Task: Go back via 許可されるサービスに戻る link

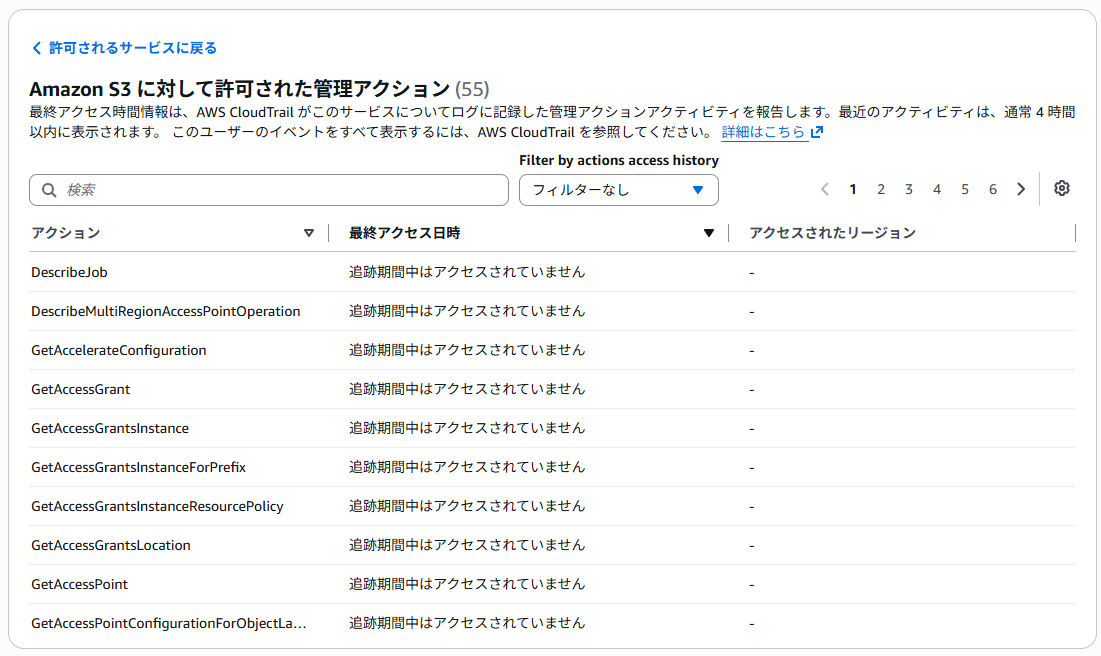Action: pyautogui.click(x=124, y=48)
